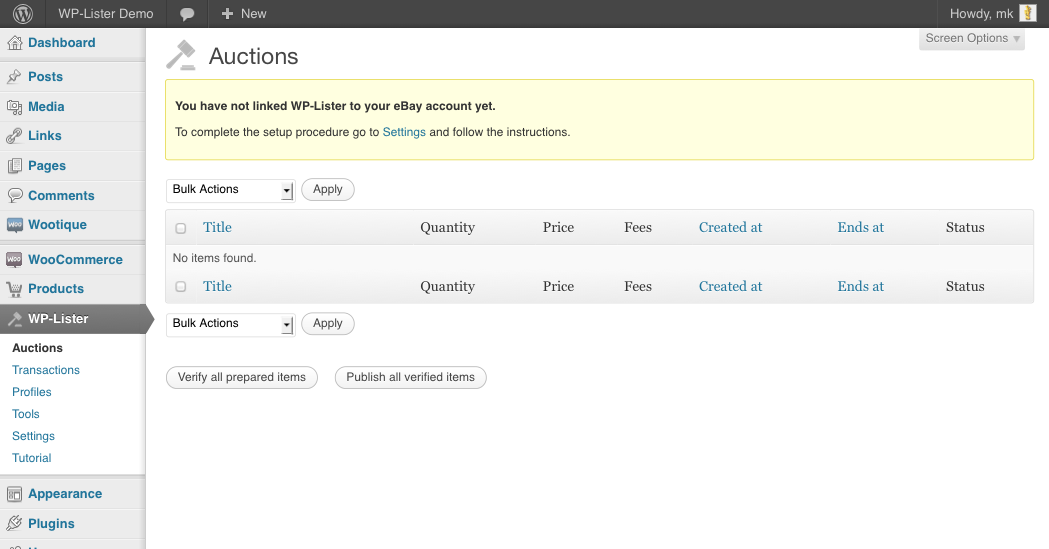
Task: Click the Pages document icon
Action: click(x=15, y=166)
